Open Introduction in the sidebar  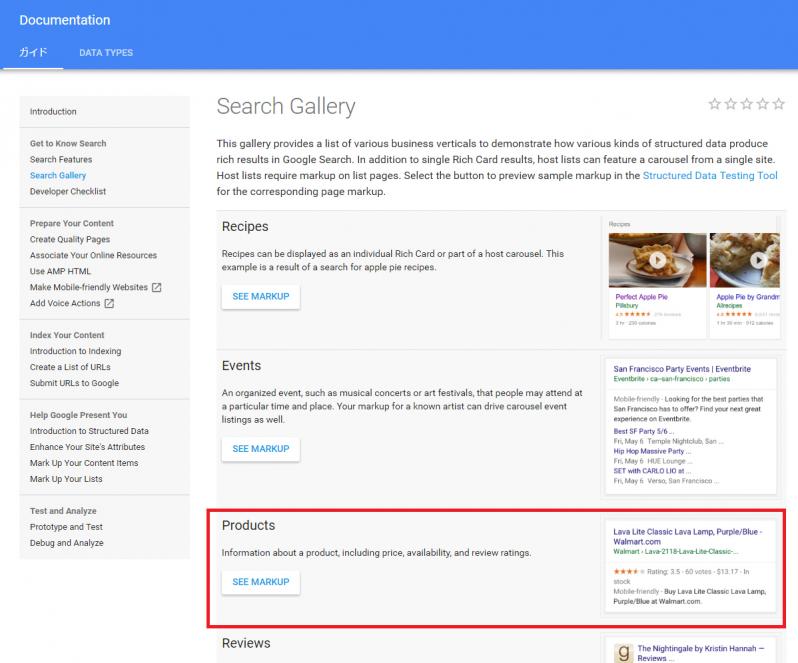[53, 111]
